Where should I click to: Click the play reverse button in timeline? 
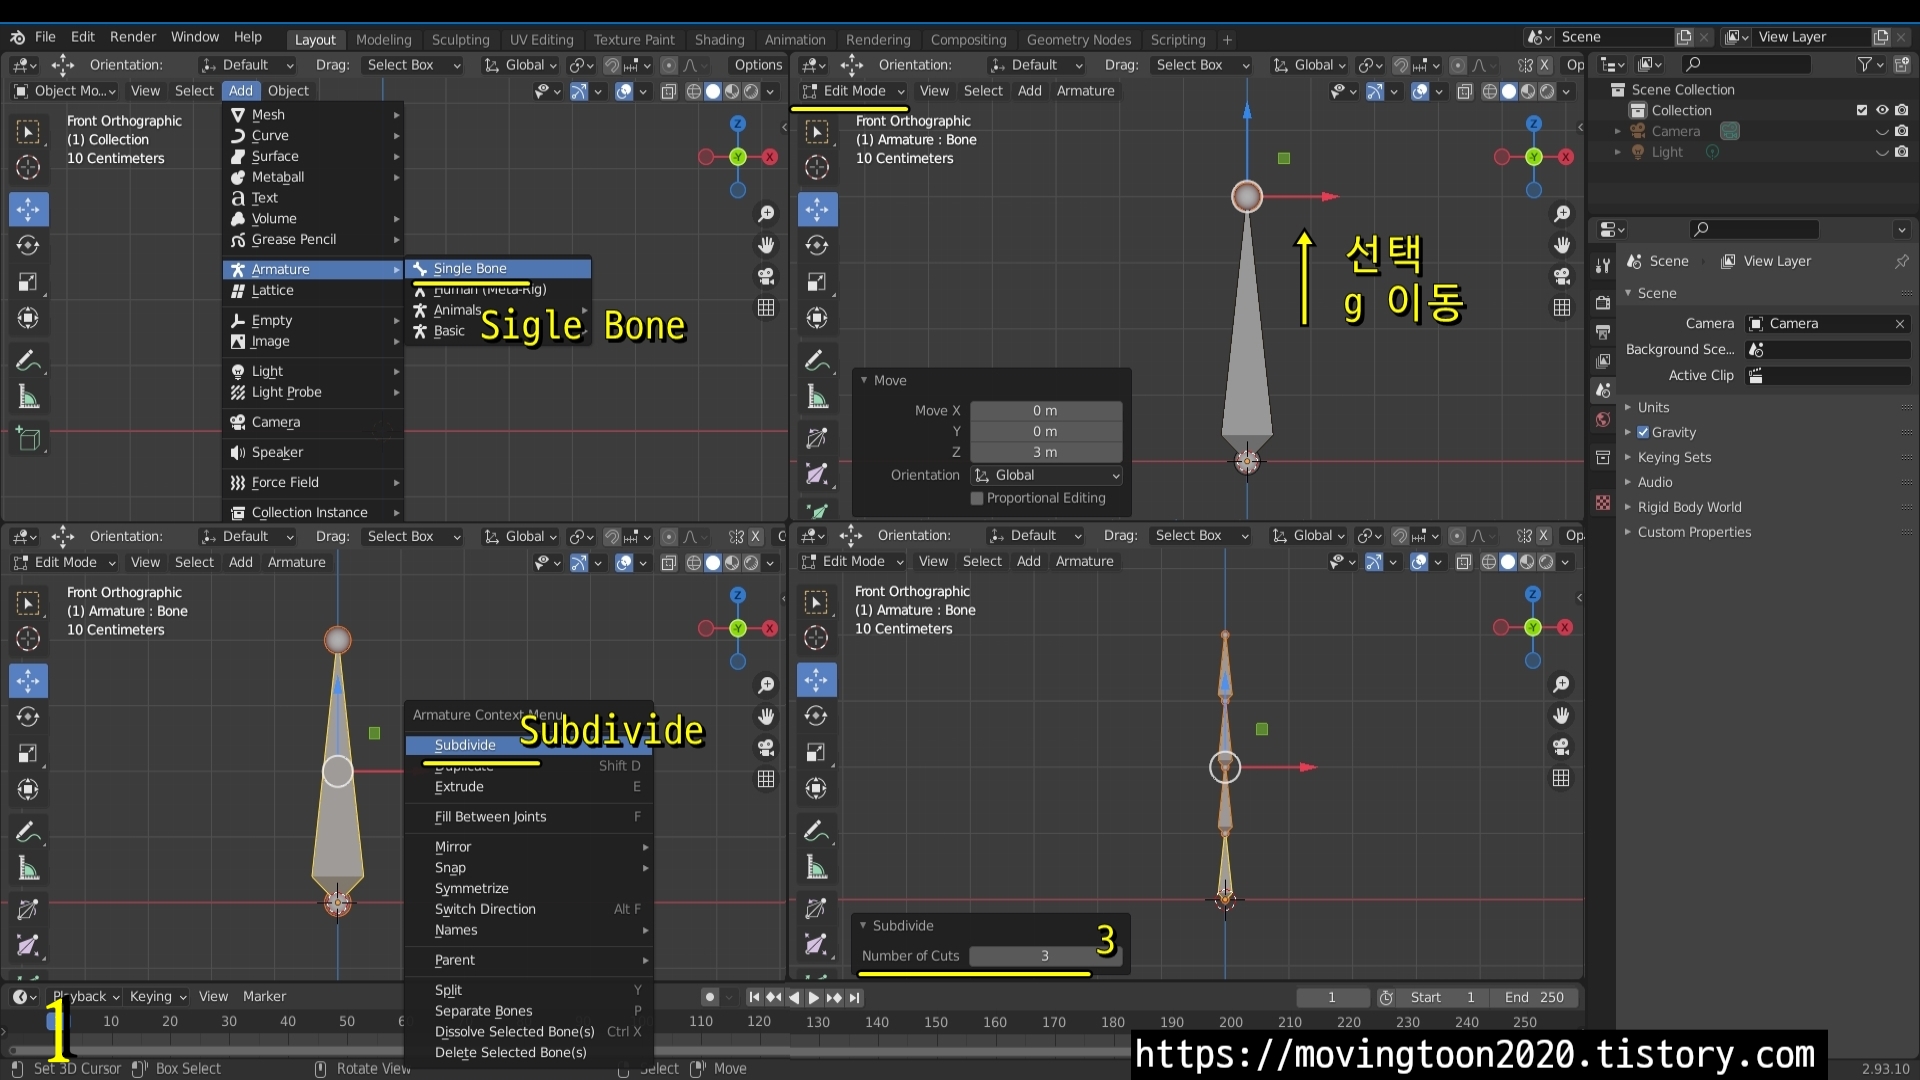click(794, 997)
